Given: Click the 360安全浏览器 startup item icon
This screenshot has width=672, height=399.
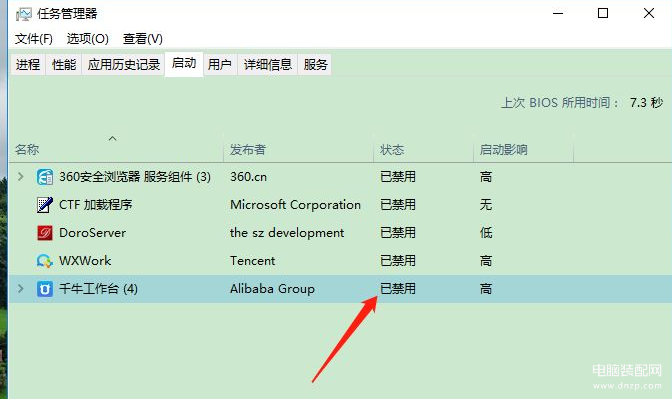Looking at the screenshot, I should 45,177.
